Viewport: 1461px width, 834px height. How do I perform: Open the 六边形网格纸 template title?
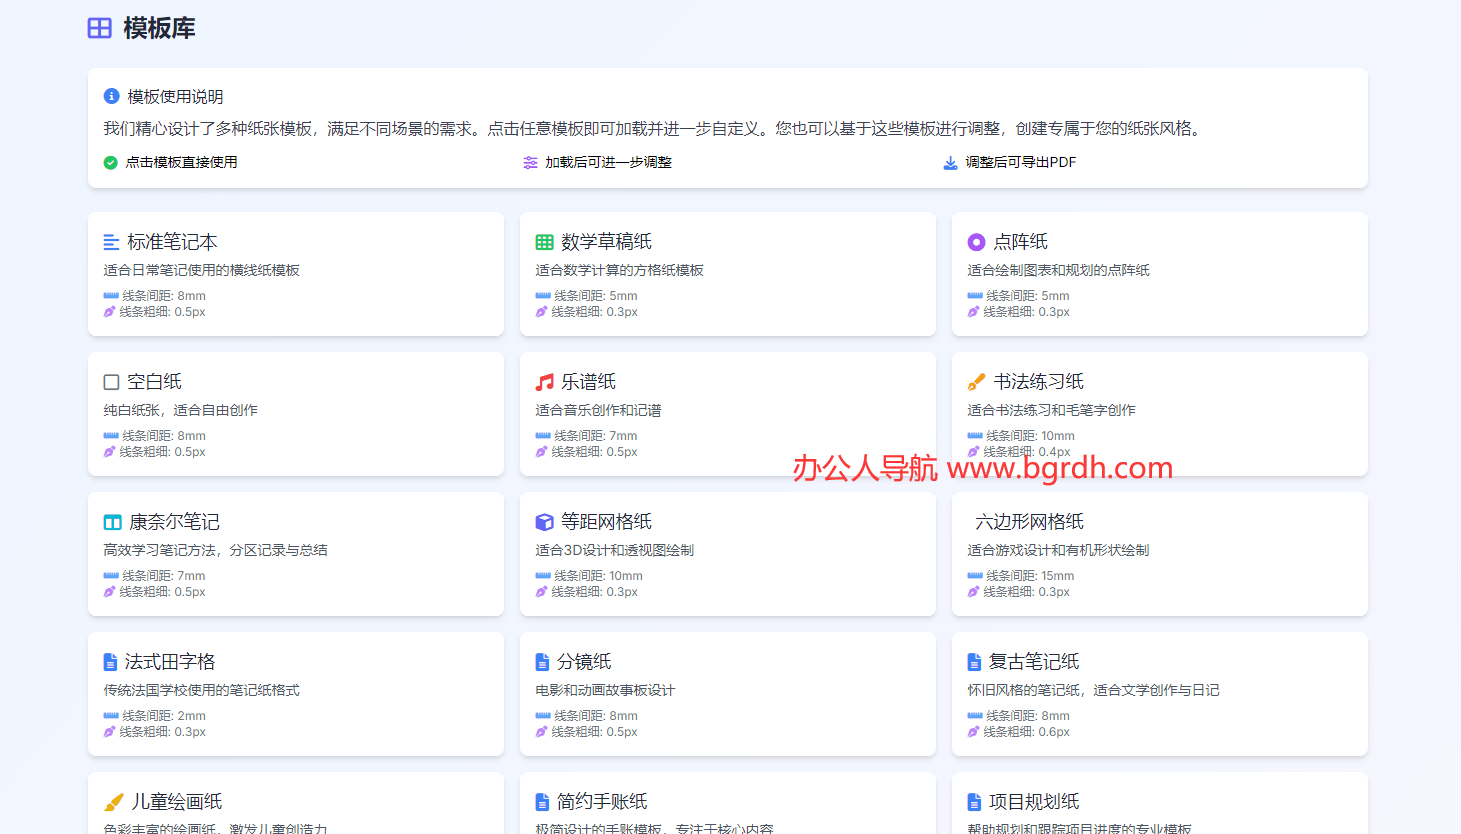[x=1029, y=522]
